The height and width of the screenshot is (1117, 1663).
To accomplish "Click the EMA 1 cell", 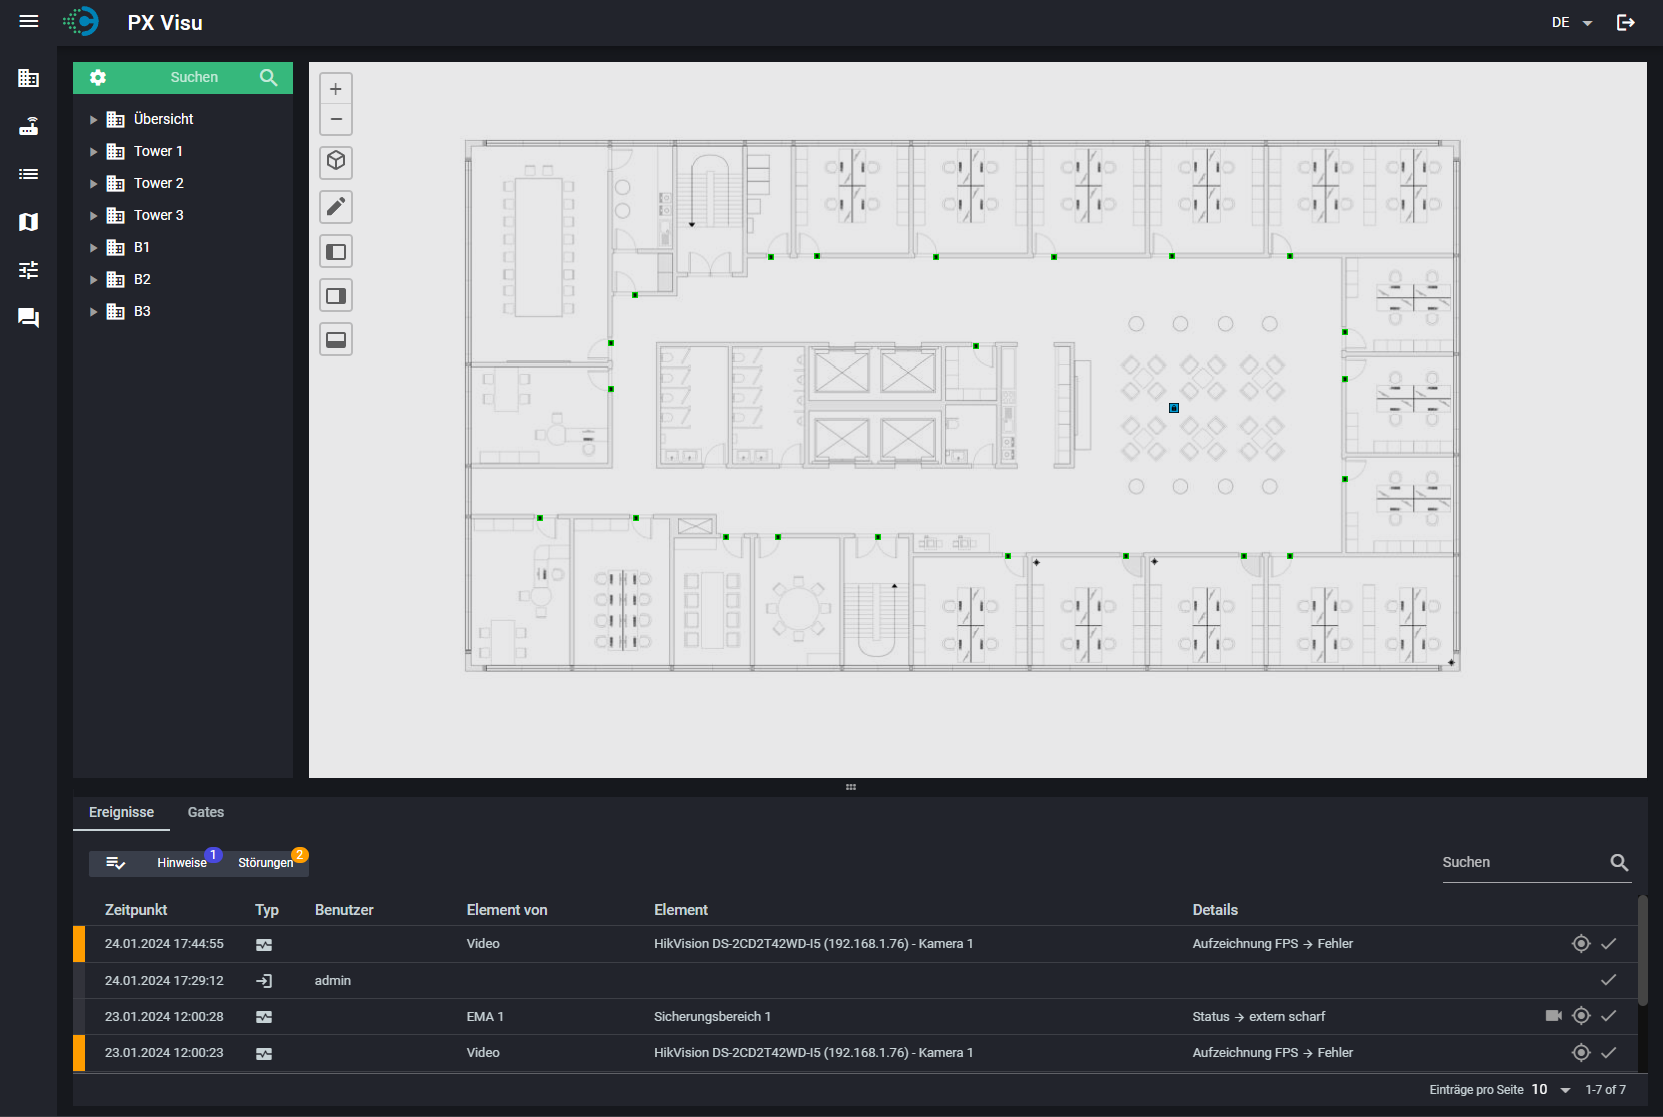I will [x=485, y=1016].
